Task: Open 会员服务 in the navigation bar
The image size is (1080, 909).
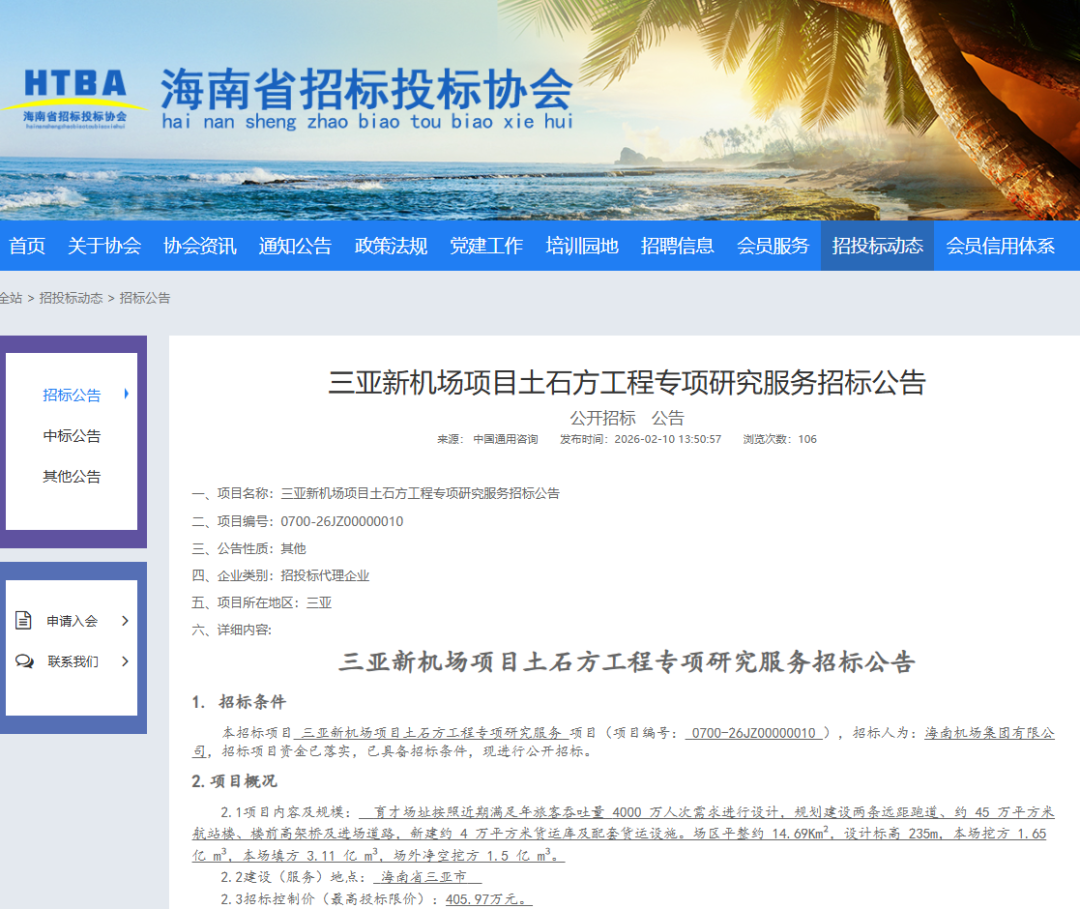Action: click(773, 246)
